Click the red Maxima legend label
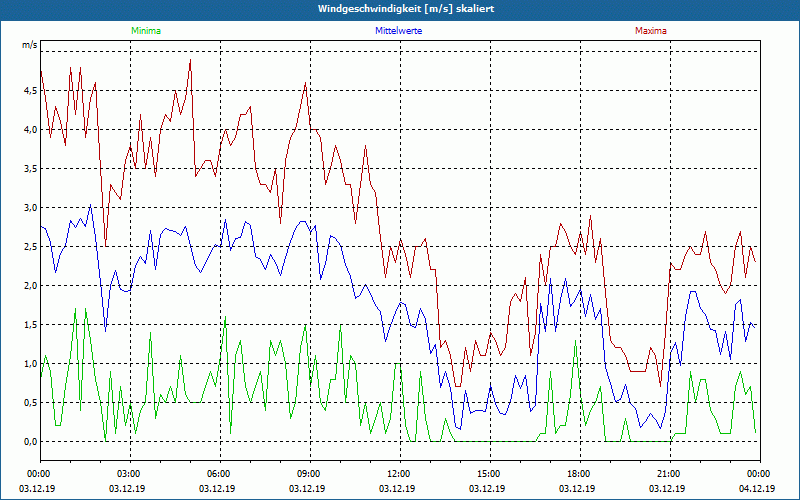The image size is (800, 500). point(651,31)
